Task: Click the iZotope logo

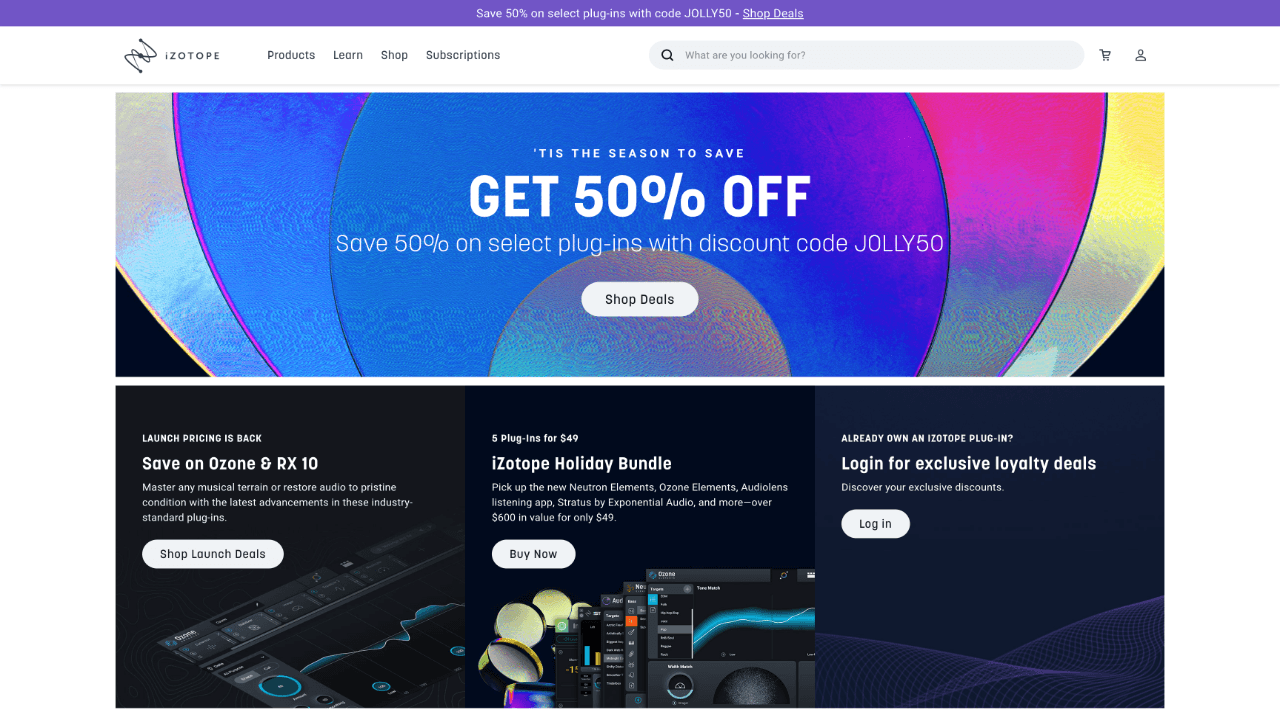Action: (x=171, y=55)
